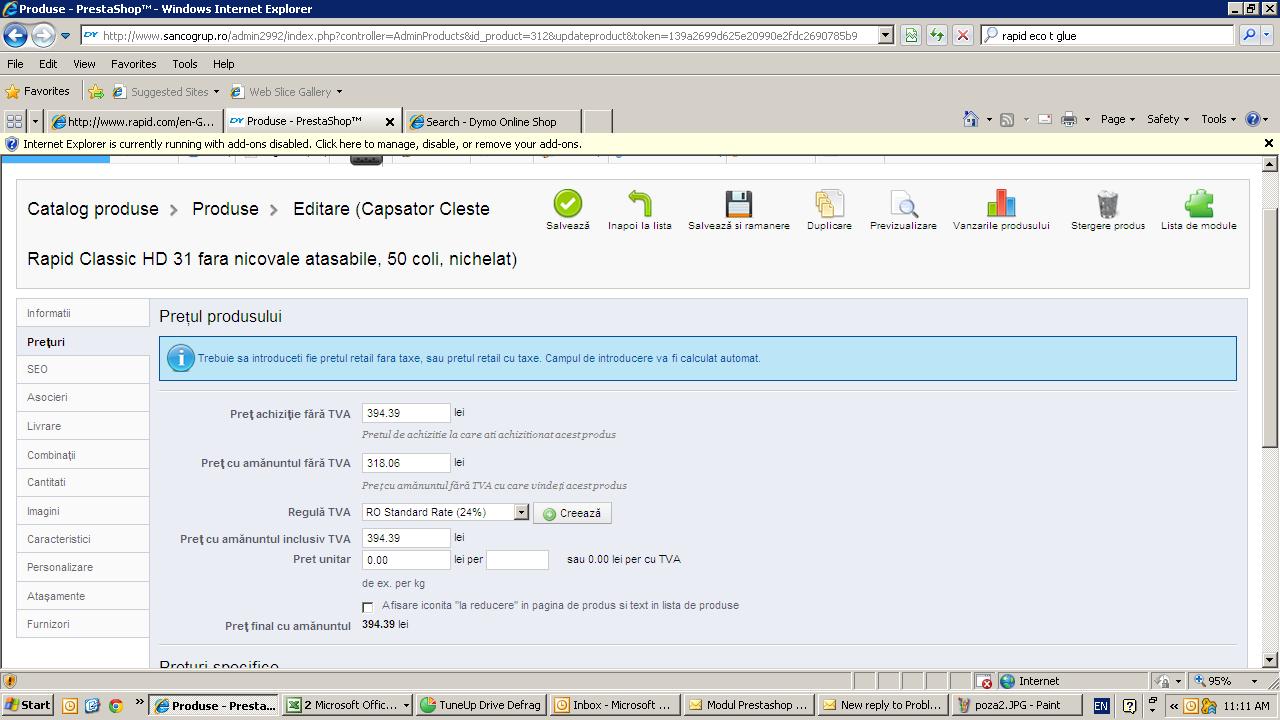Toggle the 'la reducere' icon checkbox

pos(368,606)
